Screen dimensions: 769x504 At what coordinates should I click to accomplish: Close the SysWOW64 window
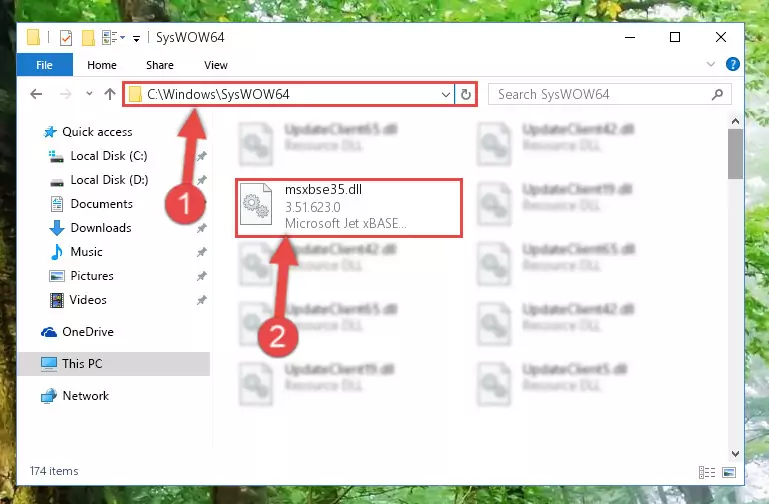(x=720, y=37)
